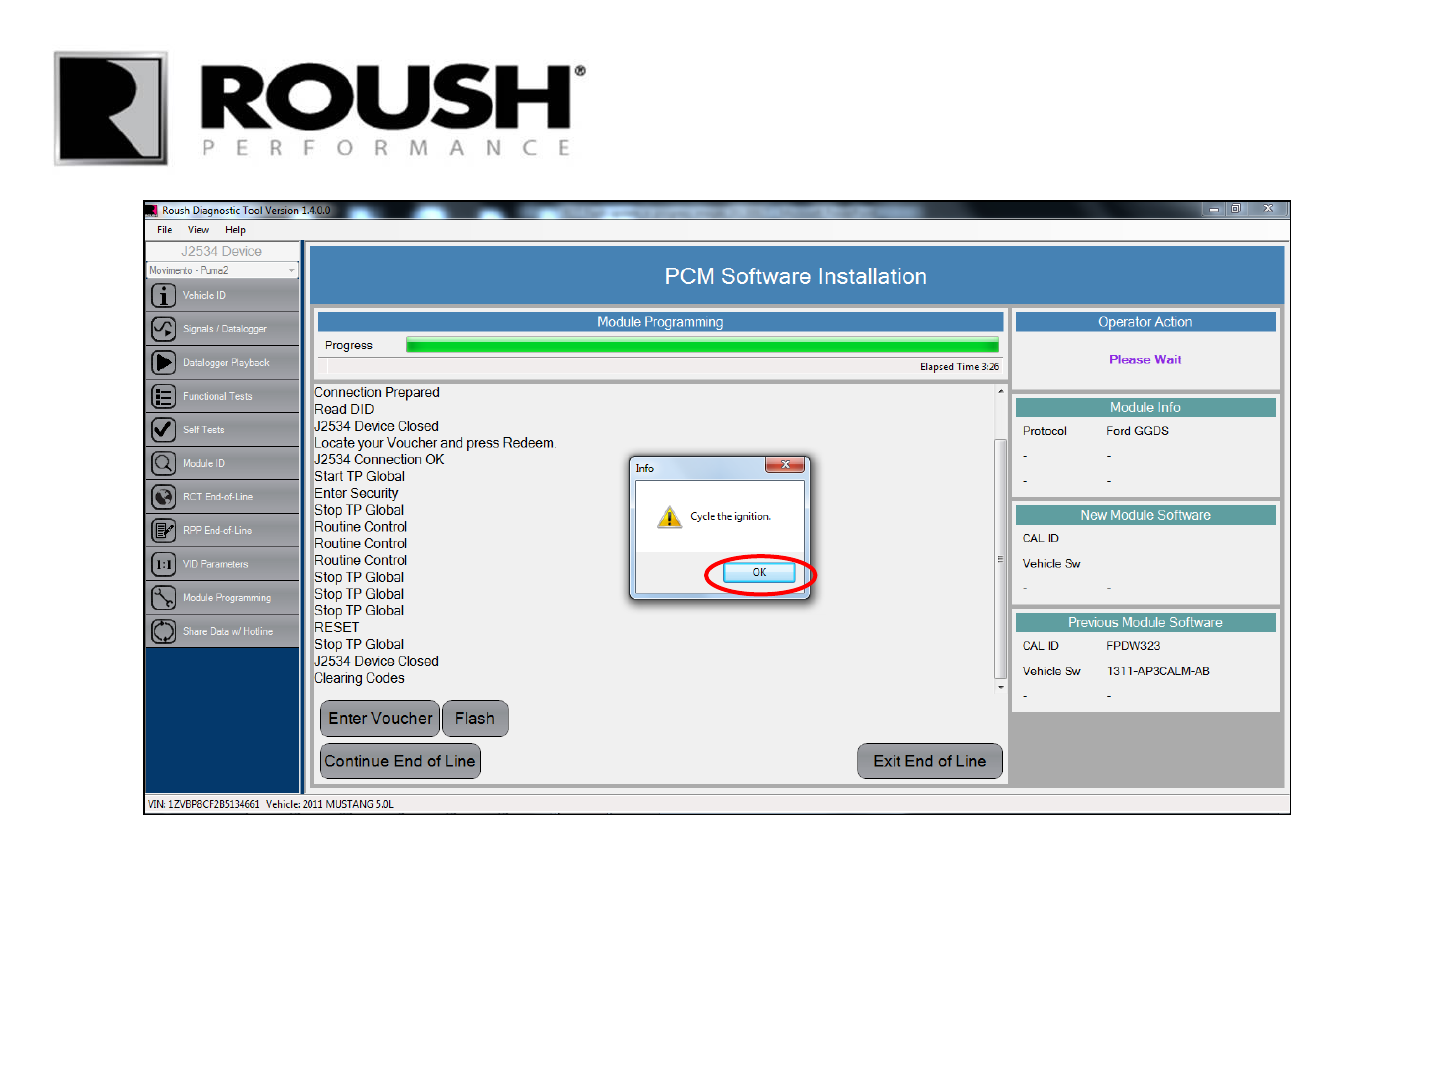Select the Functional Tests list icon
Screen dimensions: 1440x1080
point(163,396)
